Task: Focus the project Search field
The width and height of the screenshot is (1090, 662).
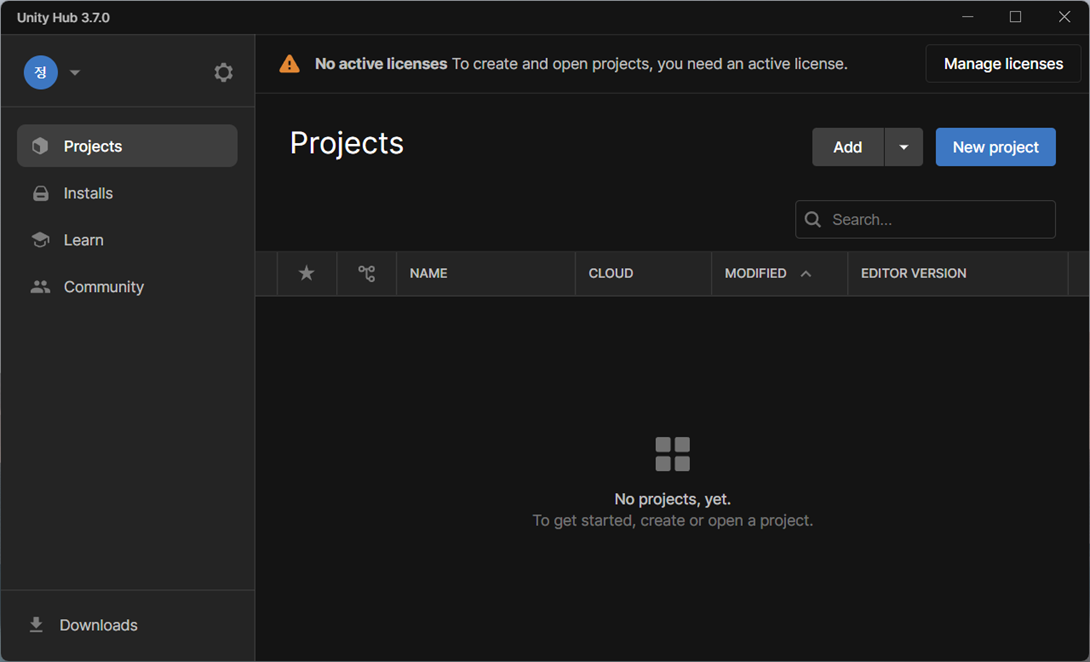Action: pos(925,220)
